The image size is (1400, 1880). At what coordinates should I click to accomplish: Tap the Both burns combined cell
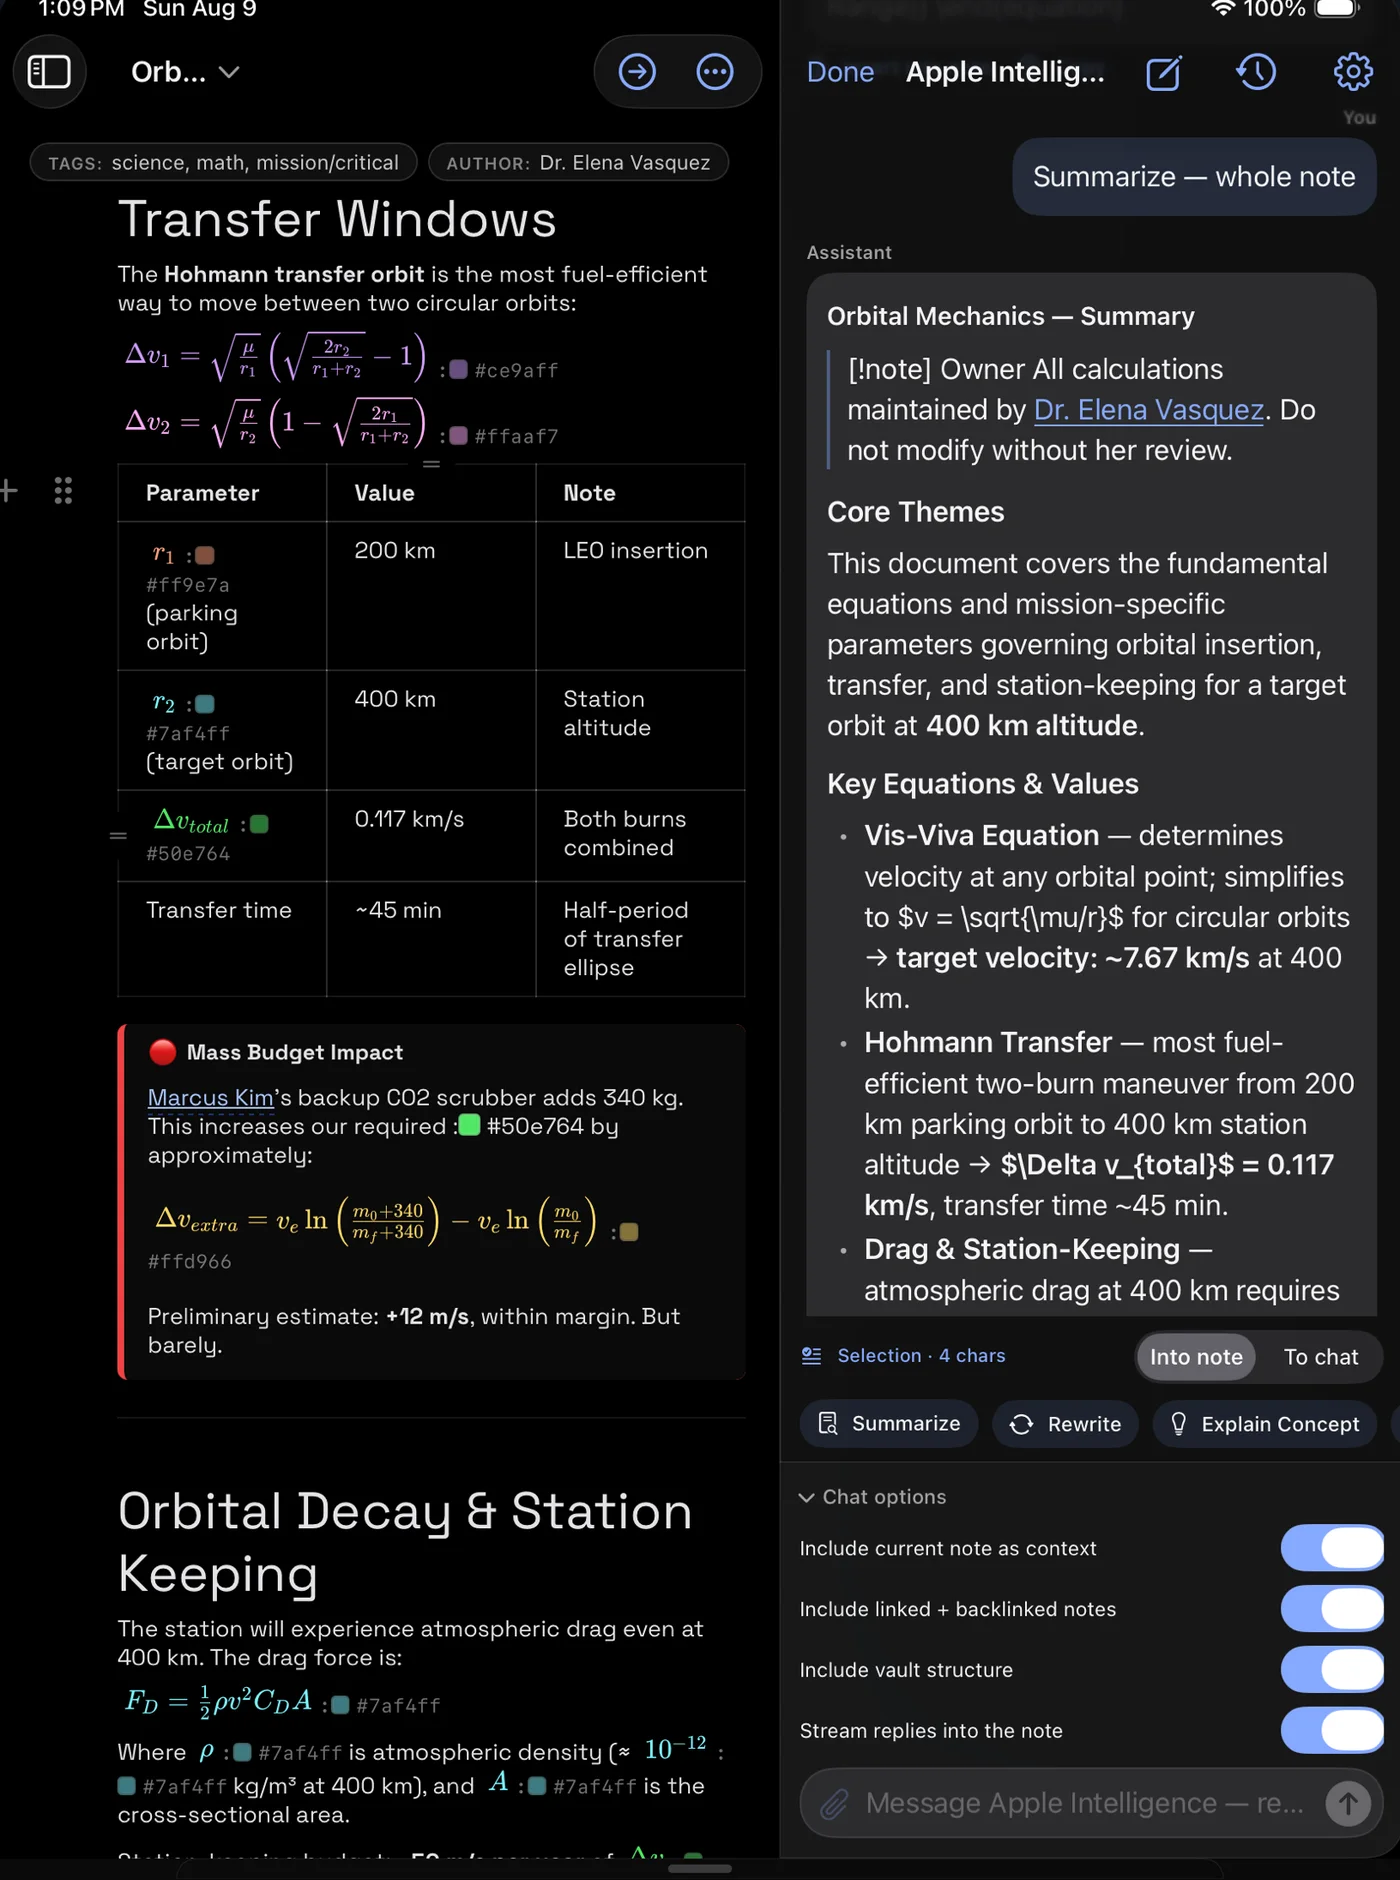640,836
